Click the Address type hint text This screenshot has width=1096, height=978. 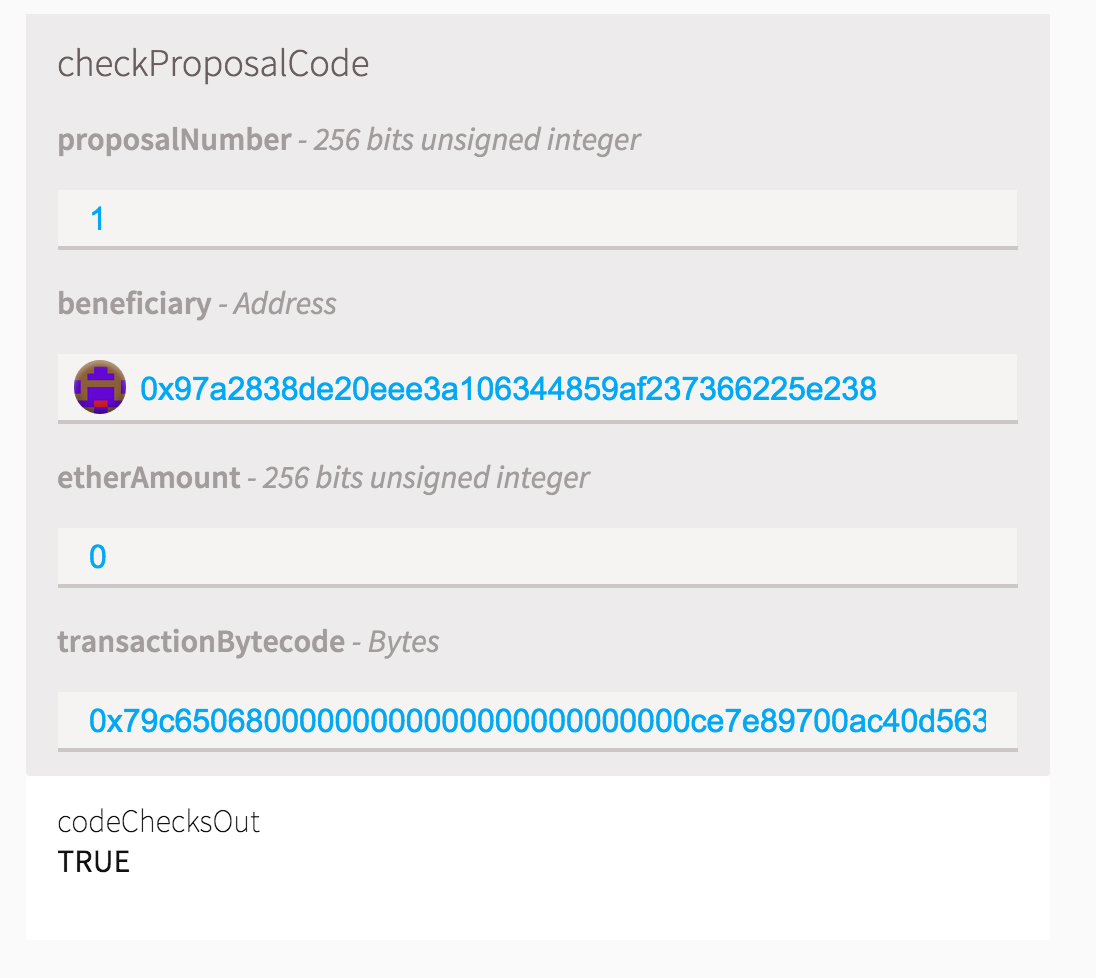click(x=285, y=303)
